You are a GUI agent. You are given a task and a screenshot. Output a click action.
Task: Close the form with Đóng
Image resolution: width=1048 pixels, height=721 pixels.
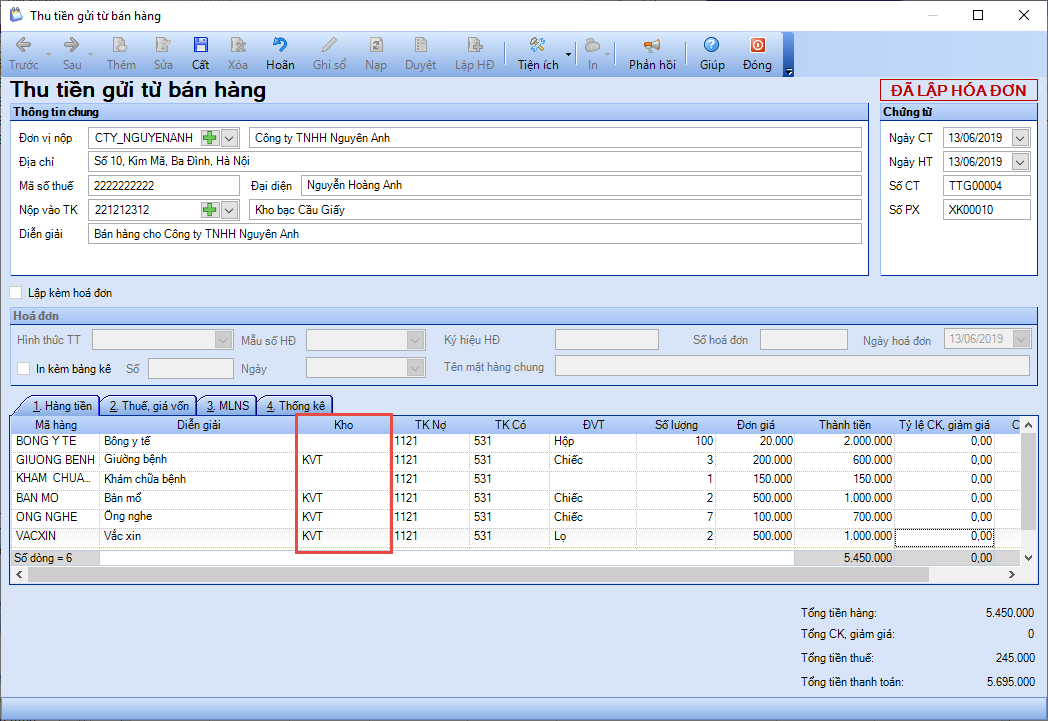(757, 53)
